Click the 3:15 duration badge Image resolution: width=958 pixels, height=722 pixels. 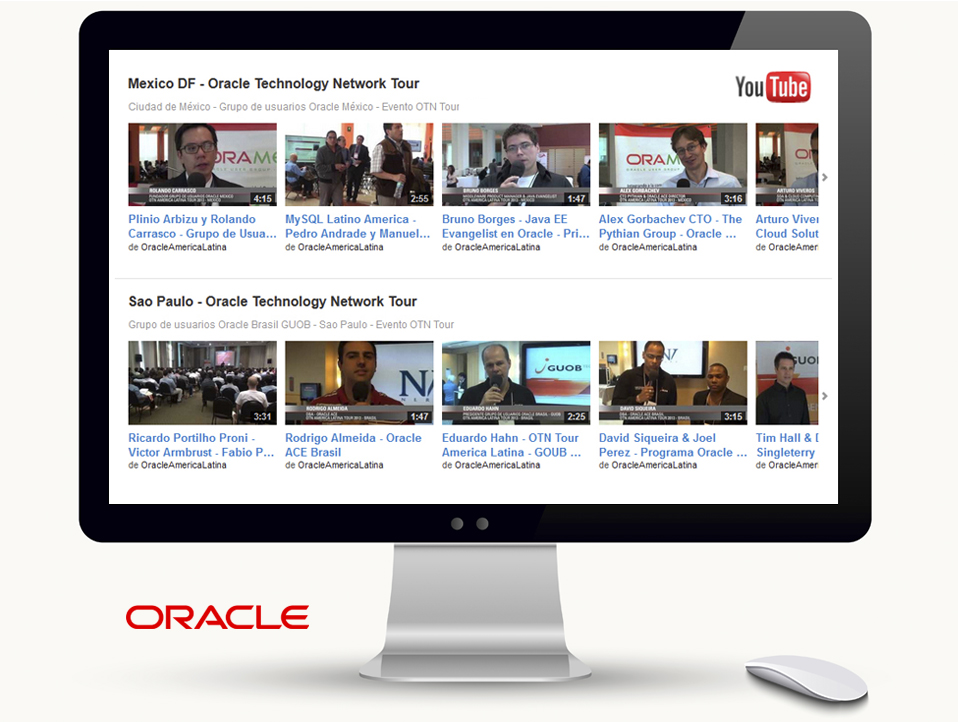point(733,417)
